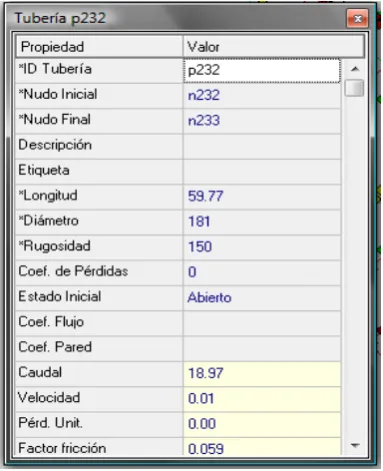Click the *Nudo Final property label

55,120
